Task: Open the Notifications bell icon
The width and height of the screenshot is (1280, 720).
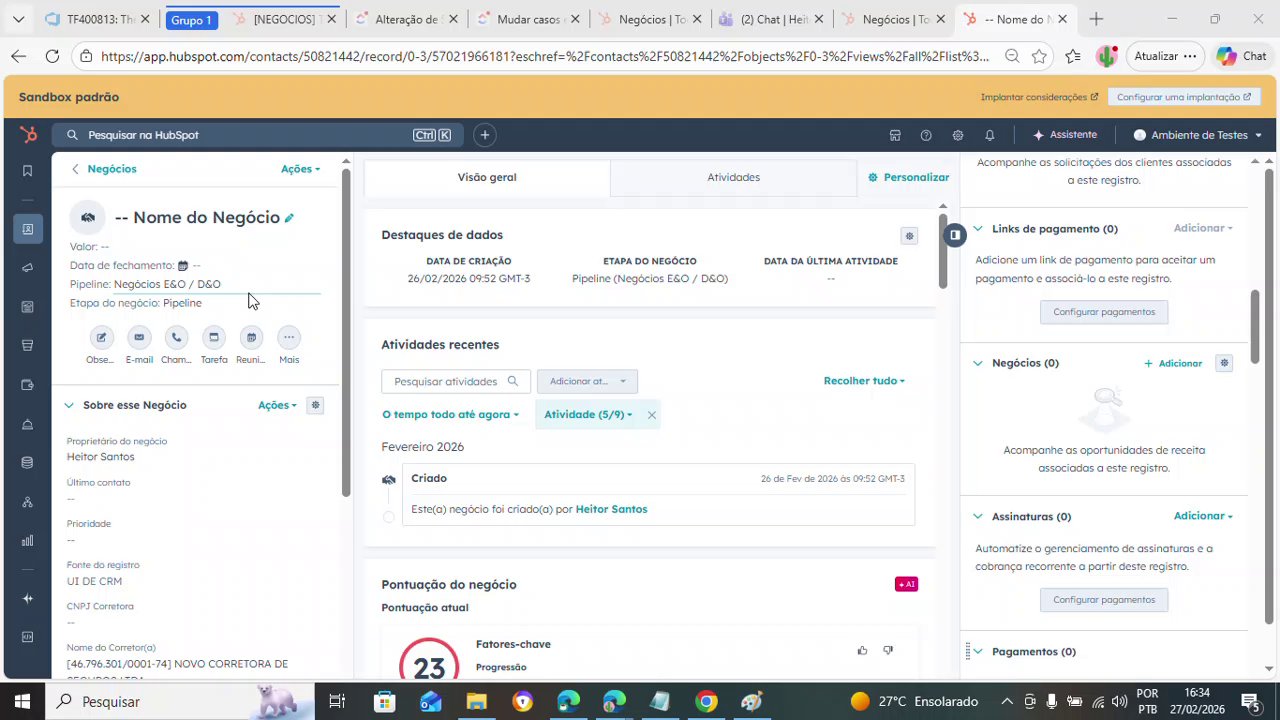Action: pyautogui.click(x=989, y=135)
